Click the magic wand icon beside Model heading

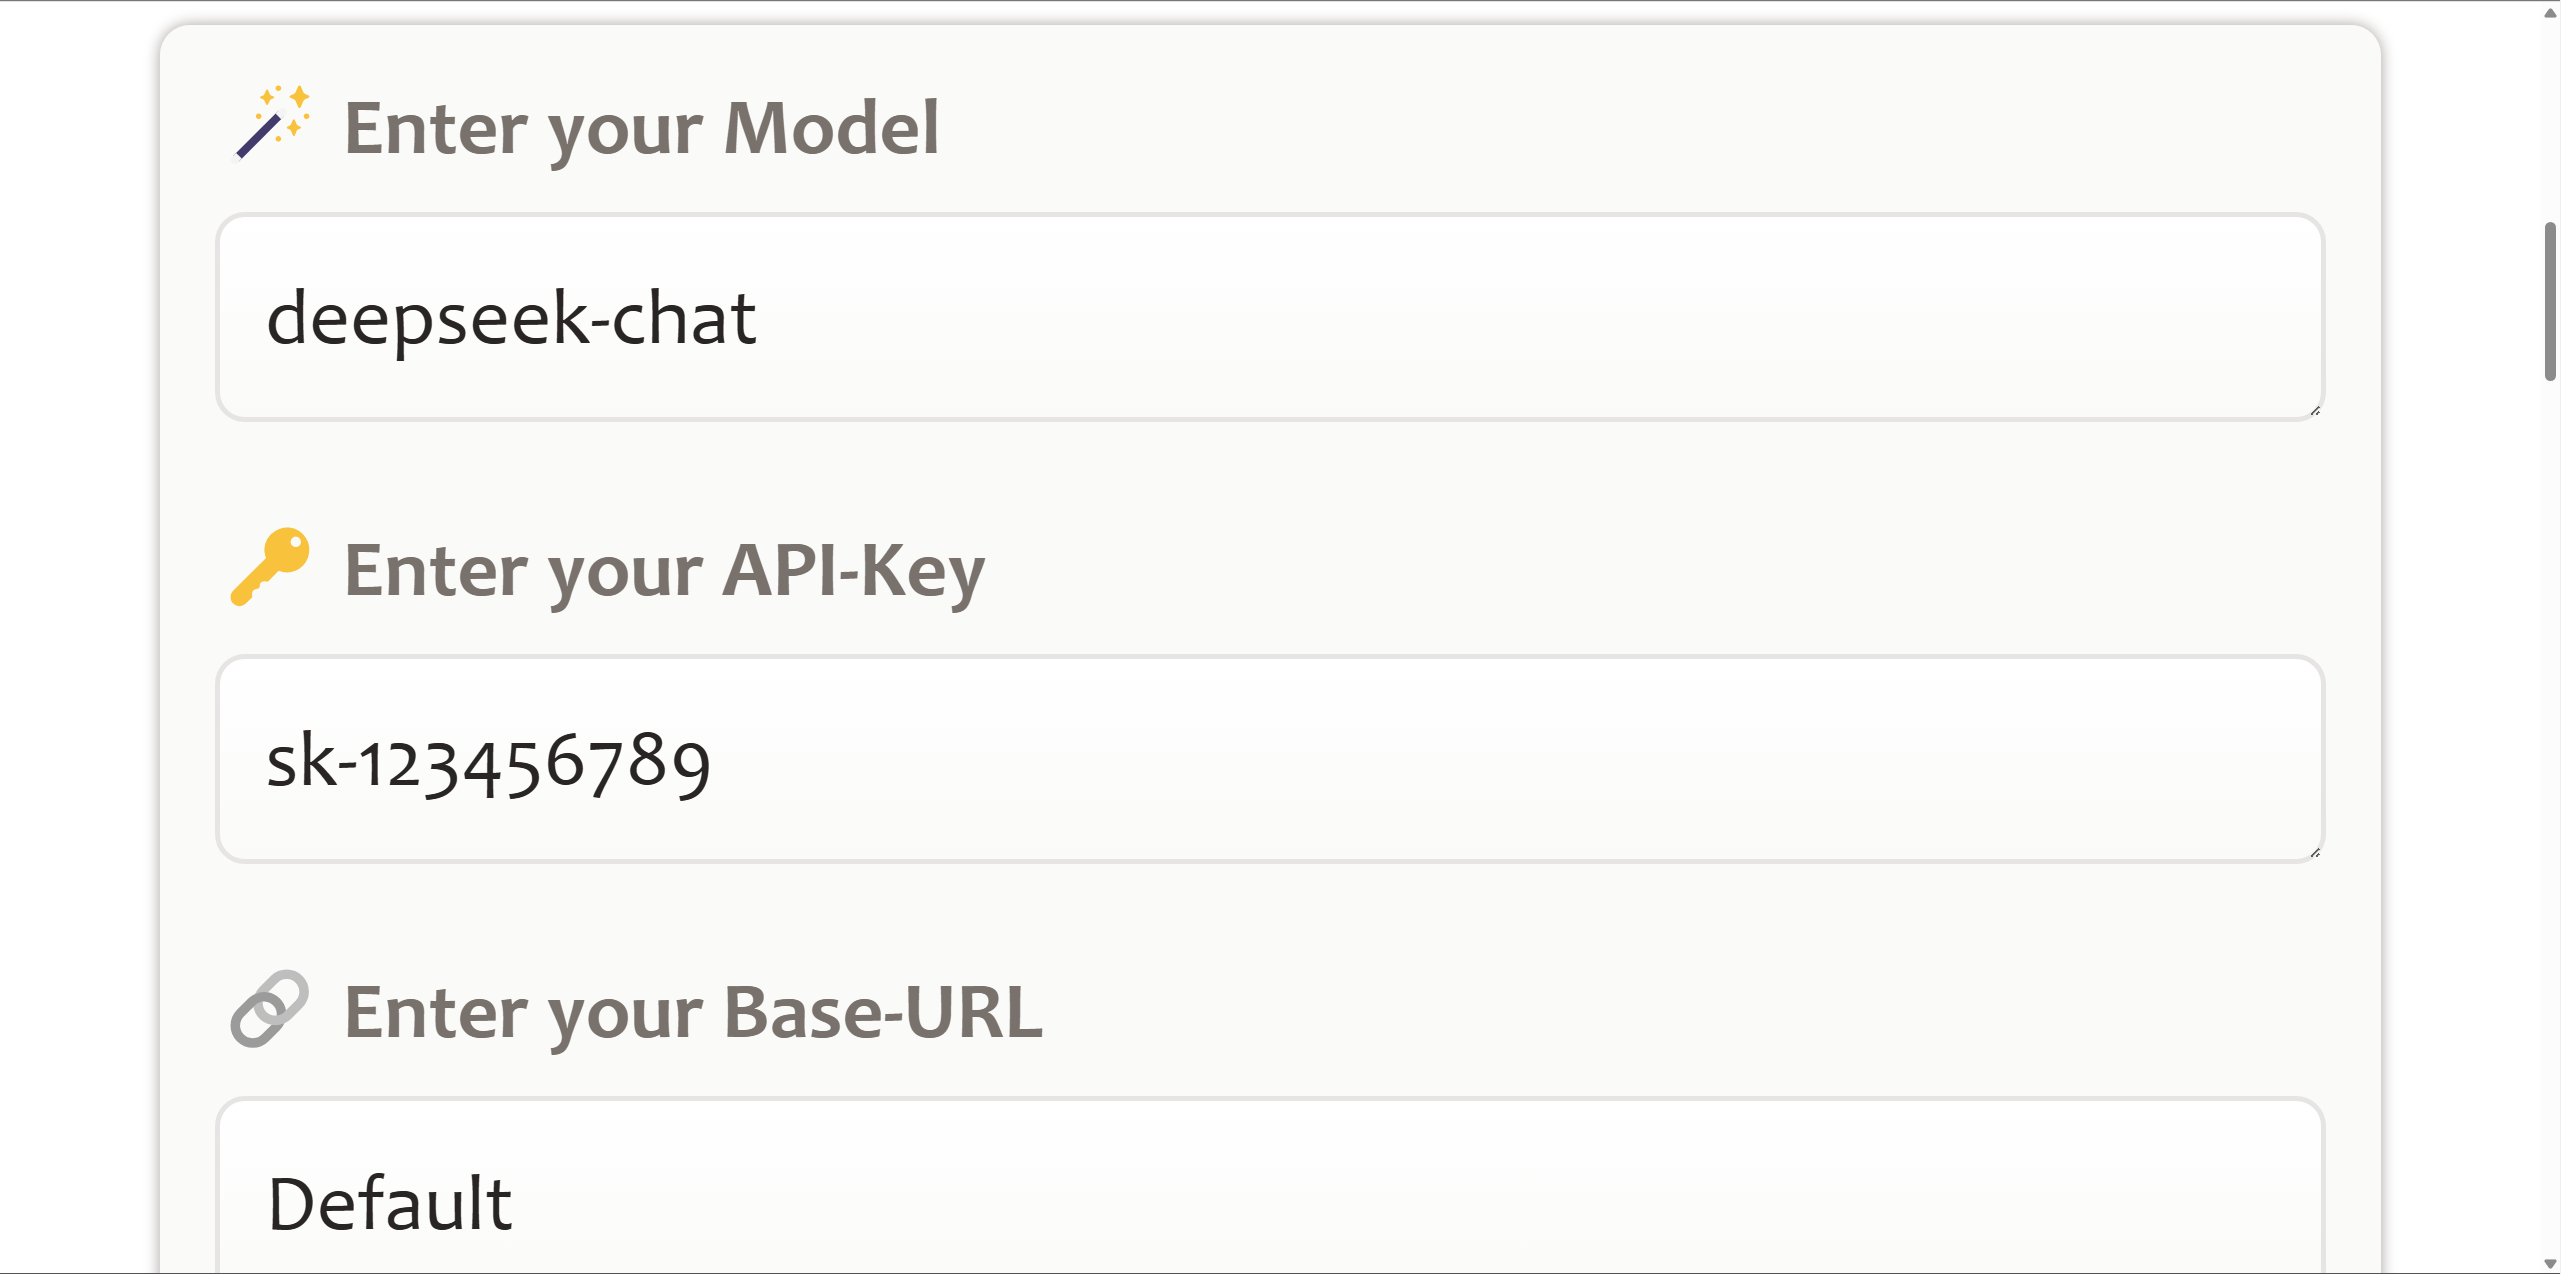pos(271,123)
